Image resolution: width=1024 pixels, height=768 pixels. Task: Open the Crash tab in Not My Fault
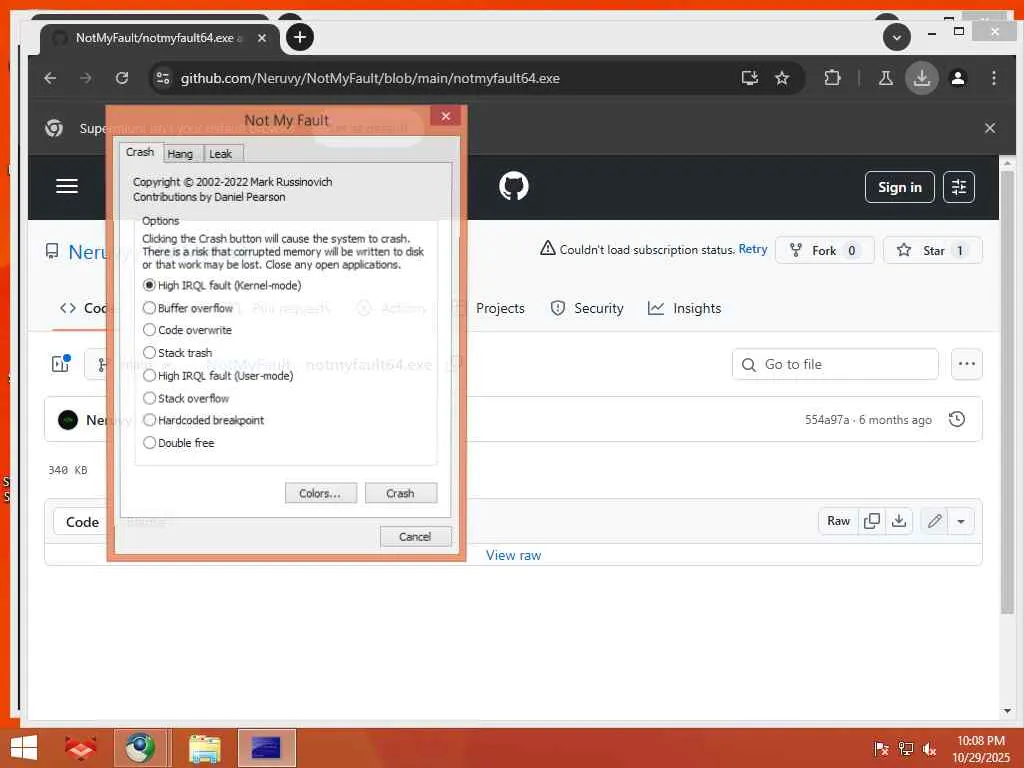point(140,152)
